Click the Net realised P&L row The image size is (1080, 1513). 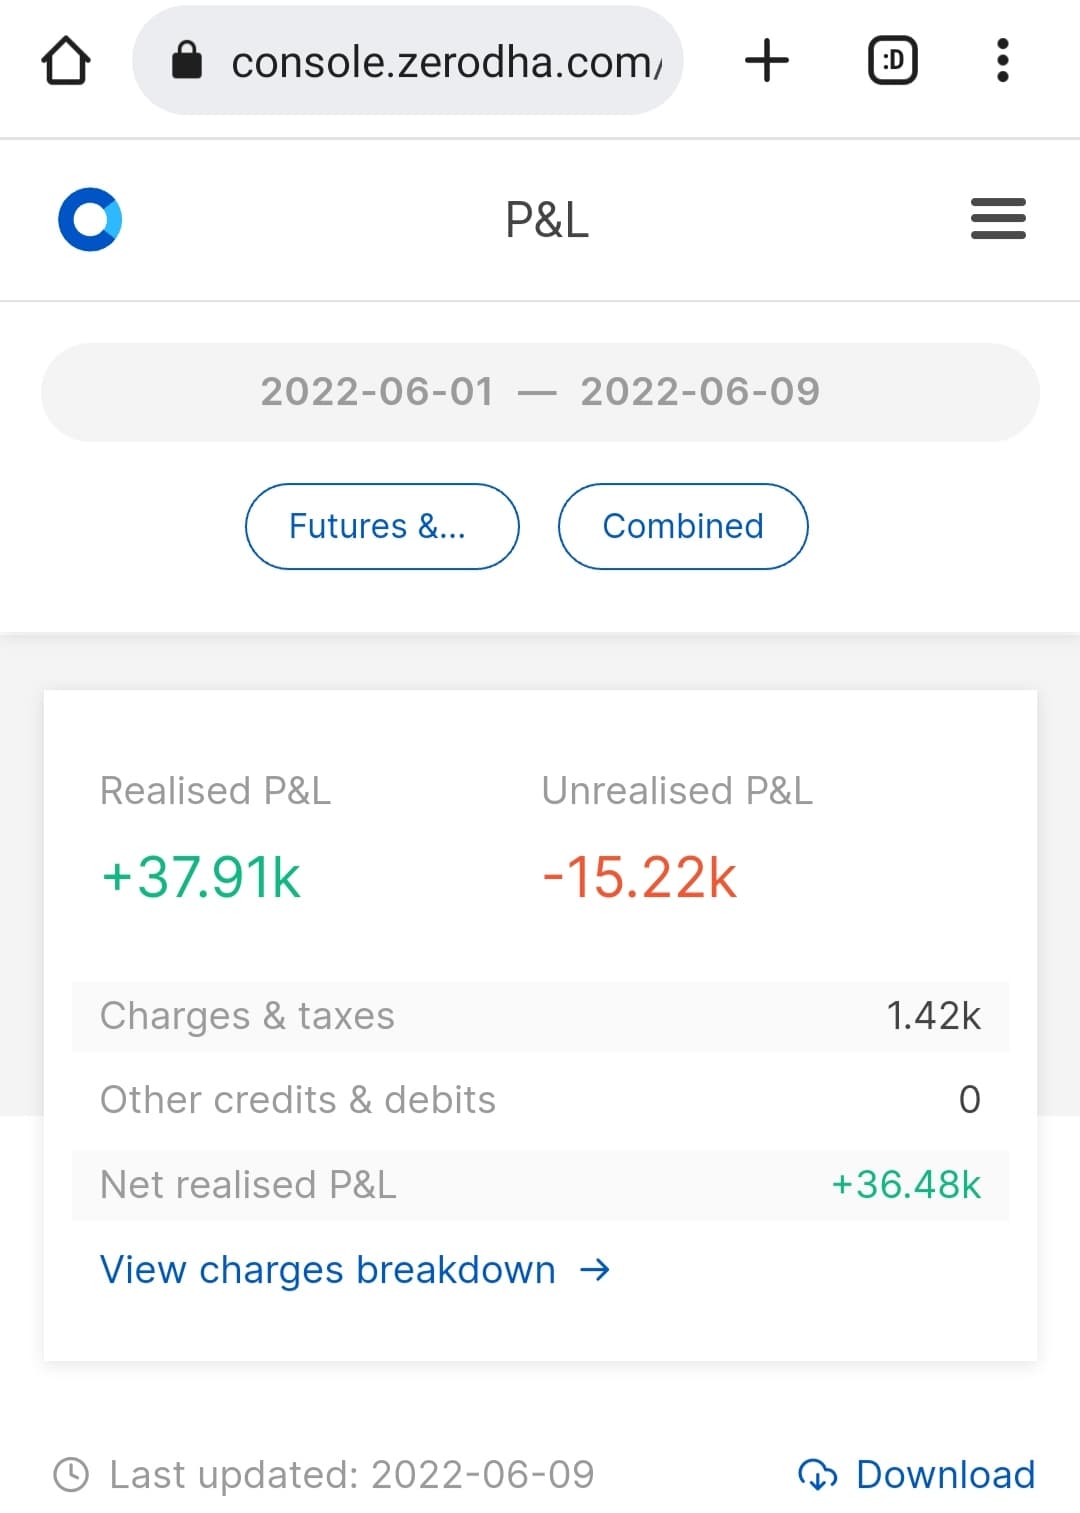(x=540, y=1185)
